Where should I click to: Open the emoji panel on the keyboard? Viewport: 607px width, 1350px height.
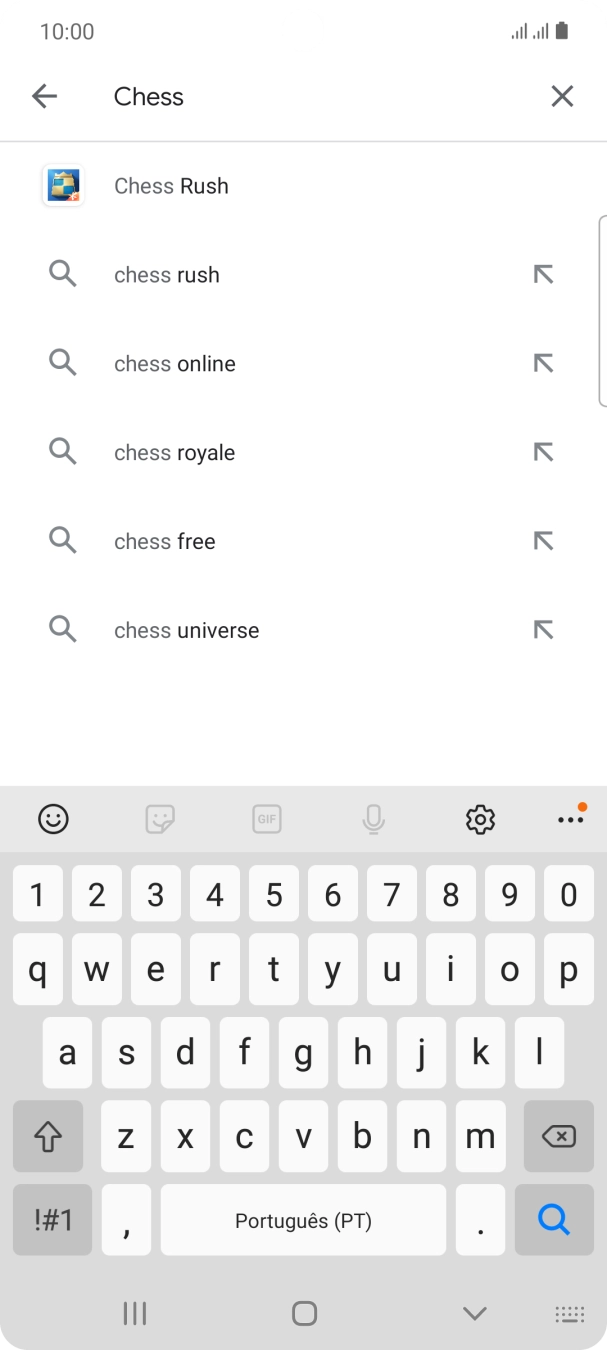click(x=53, y=819)
